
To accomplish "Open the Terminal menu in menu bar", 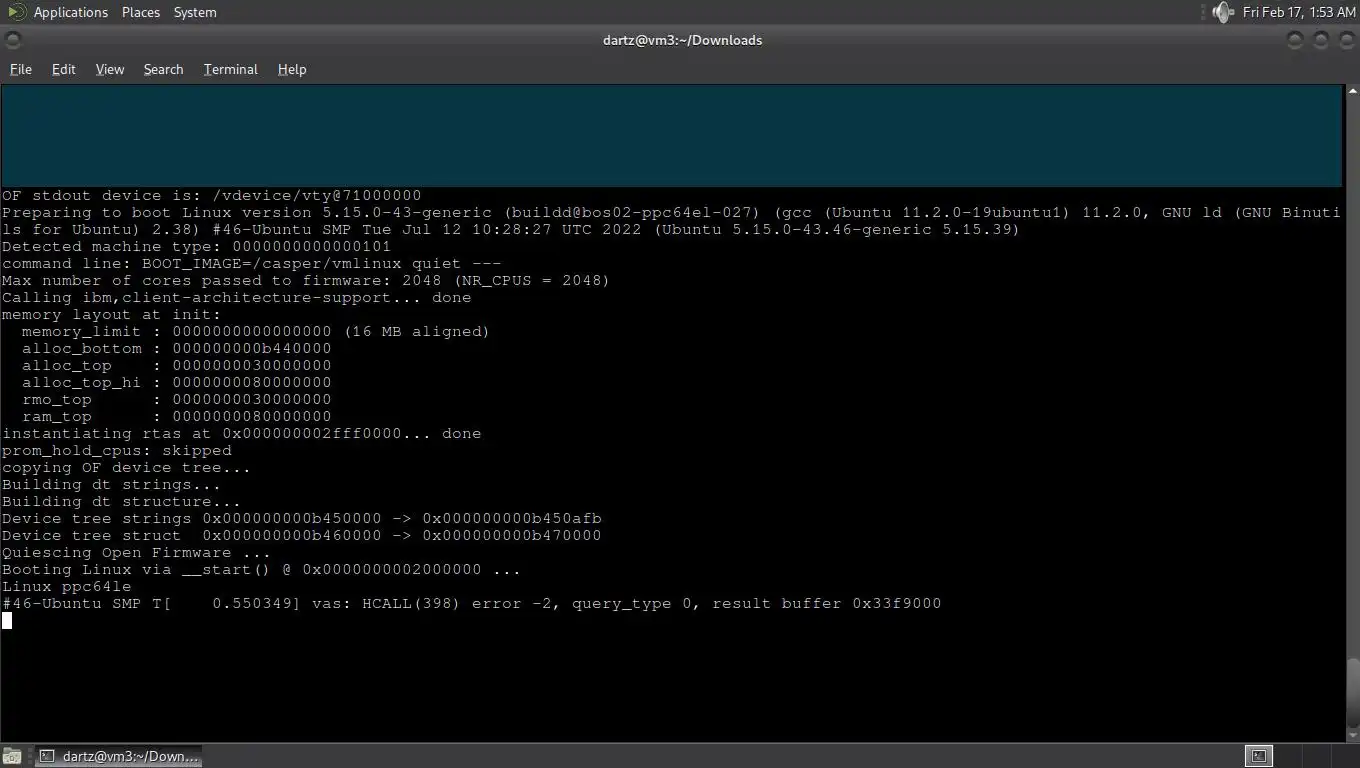I will tap(231, 69).
